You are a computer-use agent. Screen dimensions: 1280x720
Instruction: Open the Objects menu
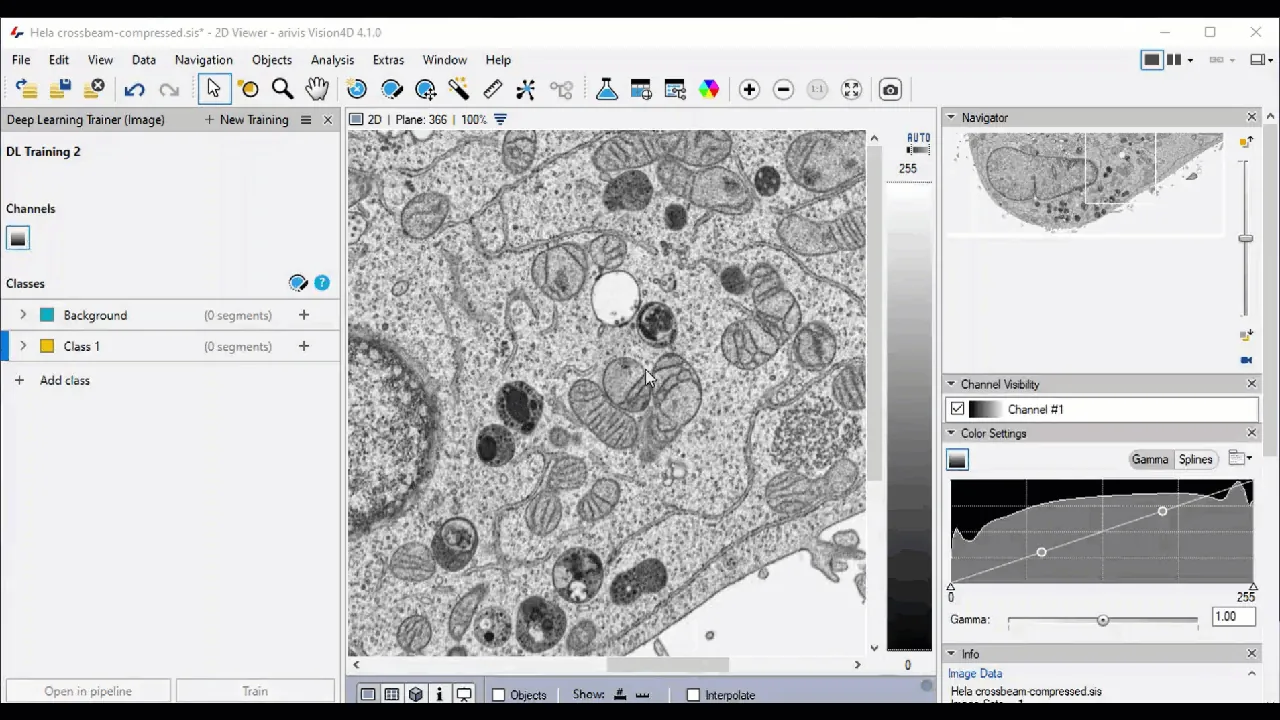(x=272, y=60)
